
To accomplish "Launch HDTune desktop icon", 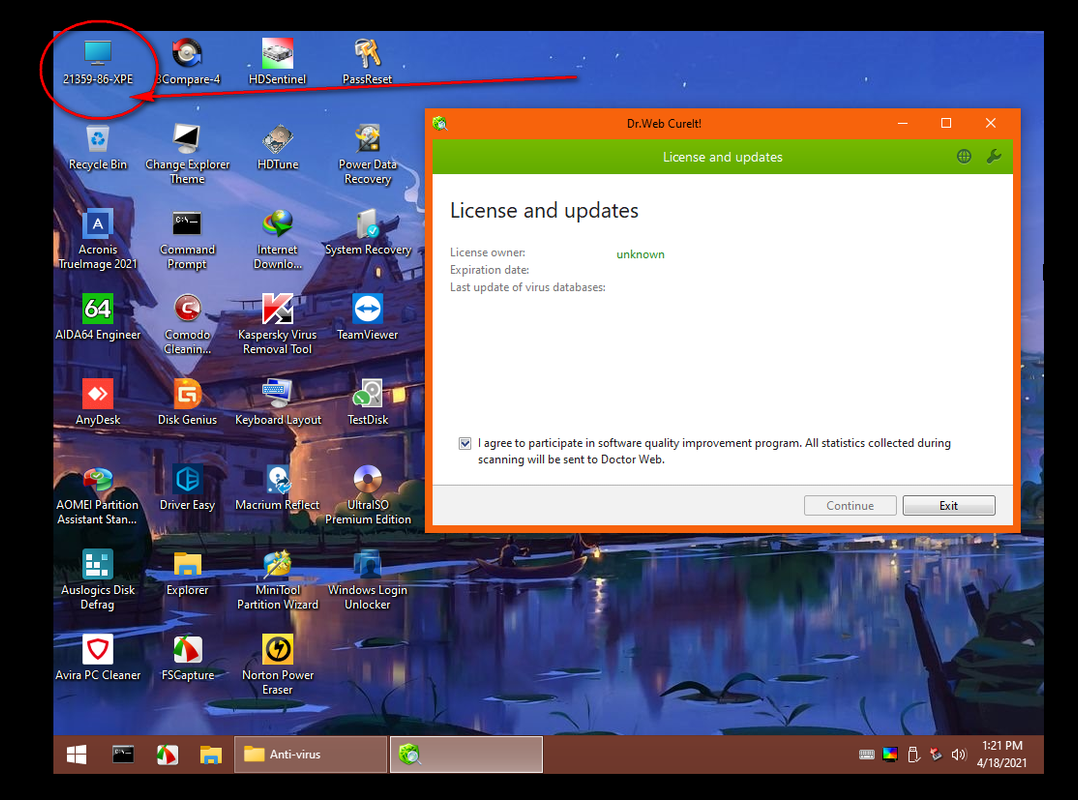I will (x=277, y=147).
